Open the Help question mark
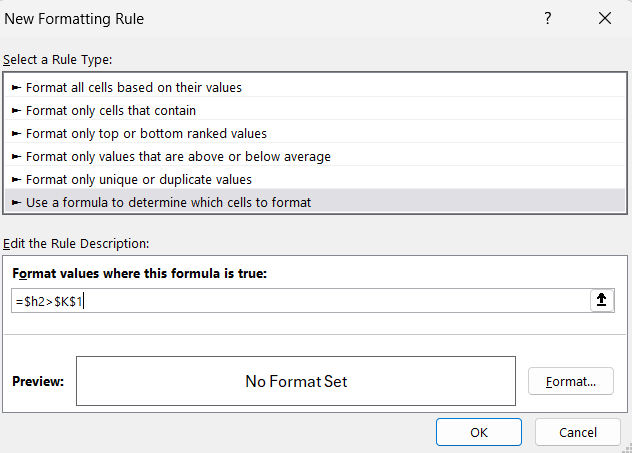This screenshot has height=453, width=632. (547, 18)
